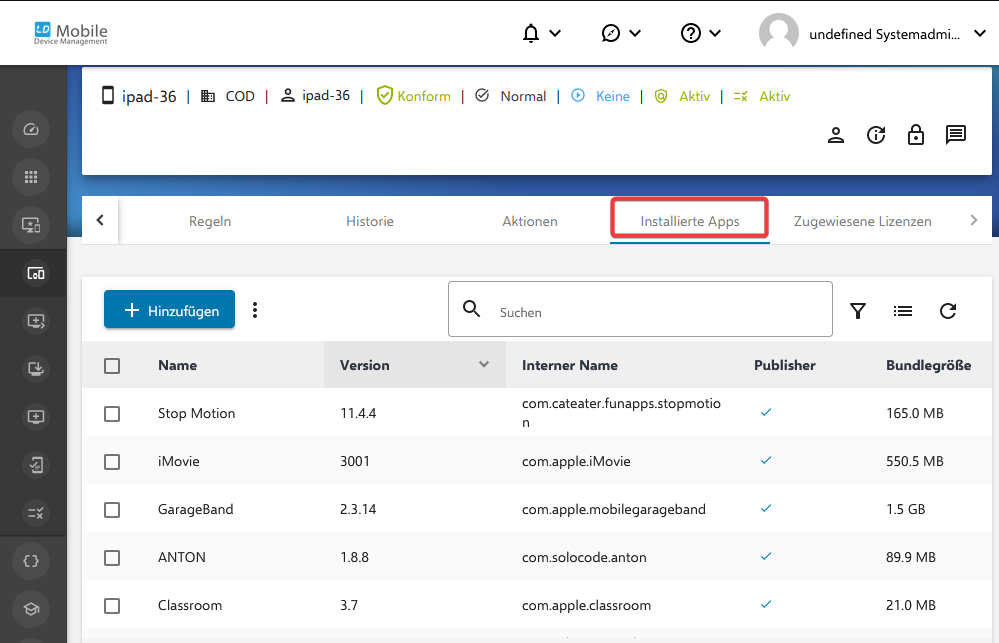This screenshot has height=643, width=999.
Task: Click the device user person icon
Action: pos(836,135)
